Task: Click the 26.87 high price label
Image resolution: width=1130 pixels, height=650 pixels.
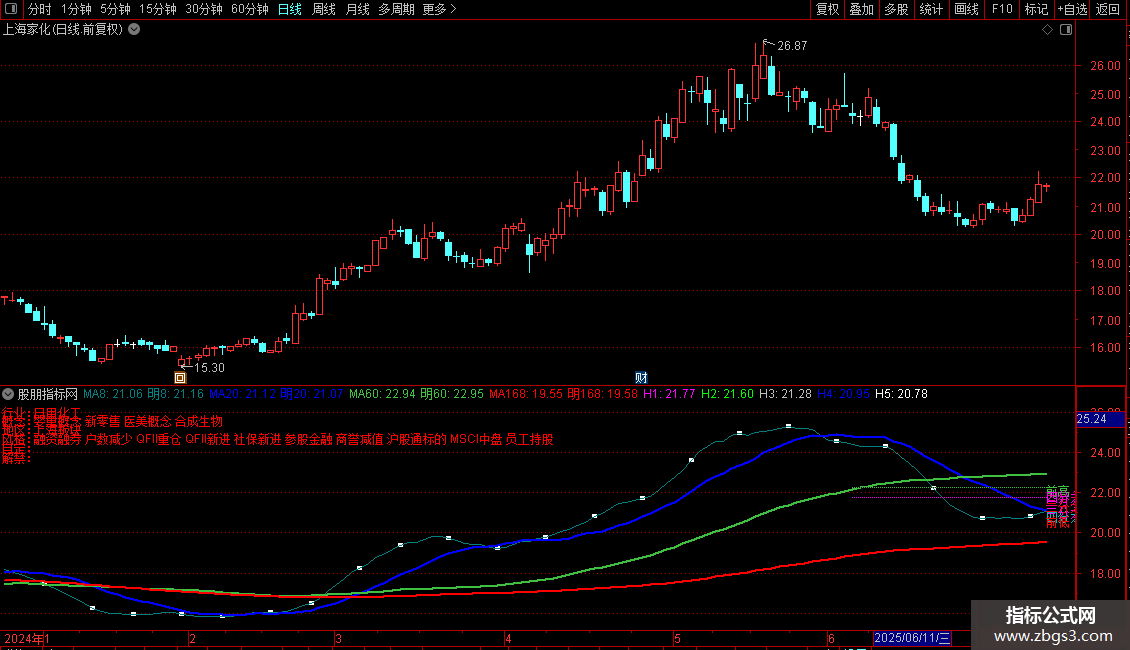Action: 792,45
